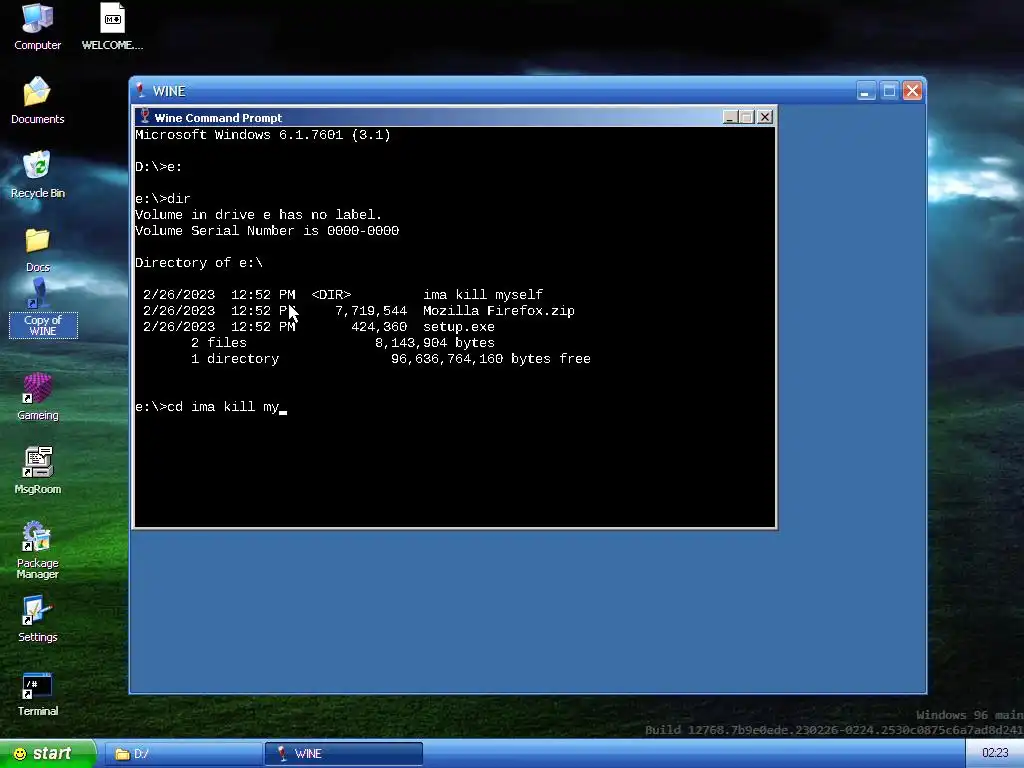Viewport: 1024px width, 768px height.
Task: Open the WELCOME markdown file icon
Action: (112, 26)
